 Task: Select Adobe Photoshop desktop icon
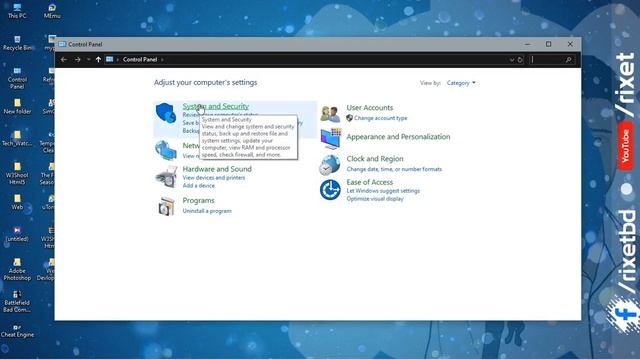coord(17,269)
